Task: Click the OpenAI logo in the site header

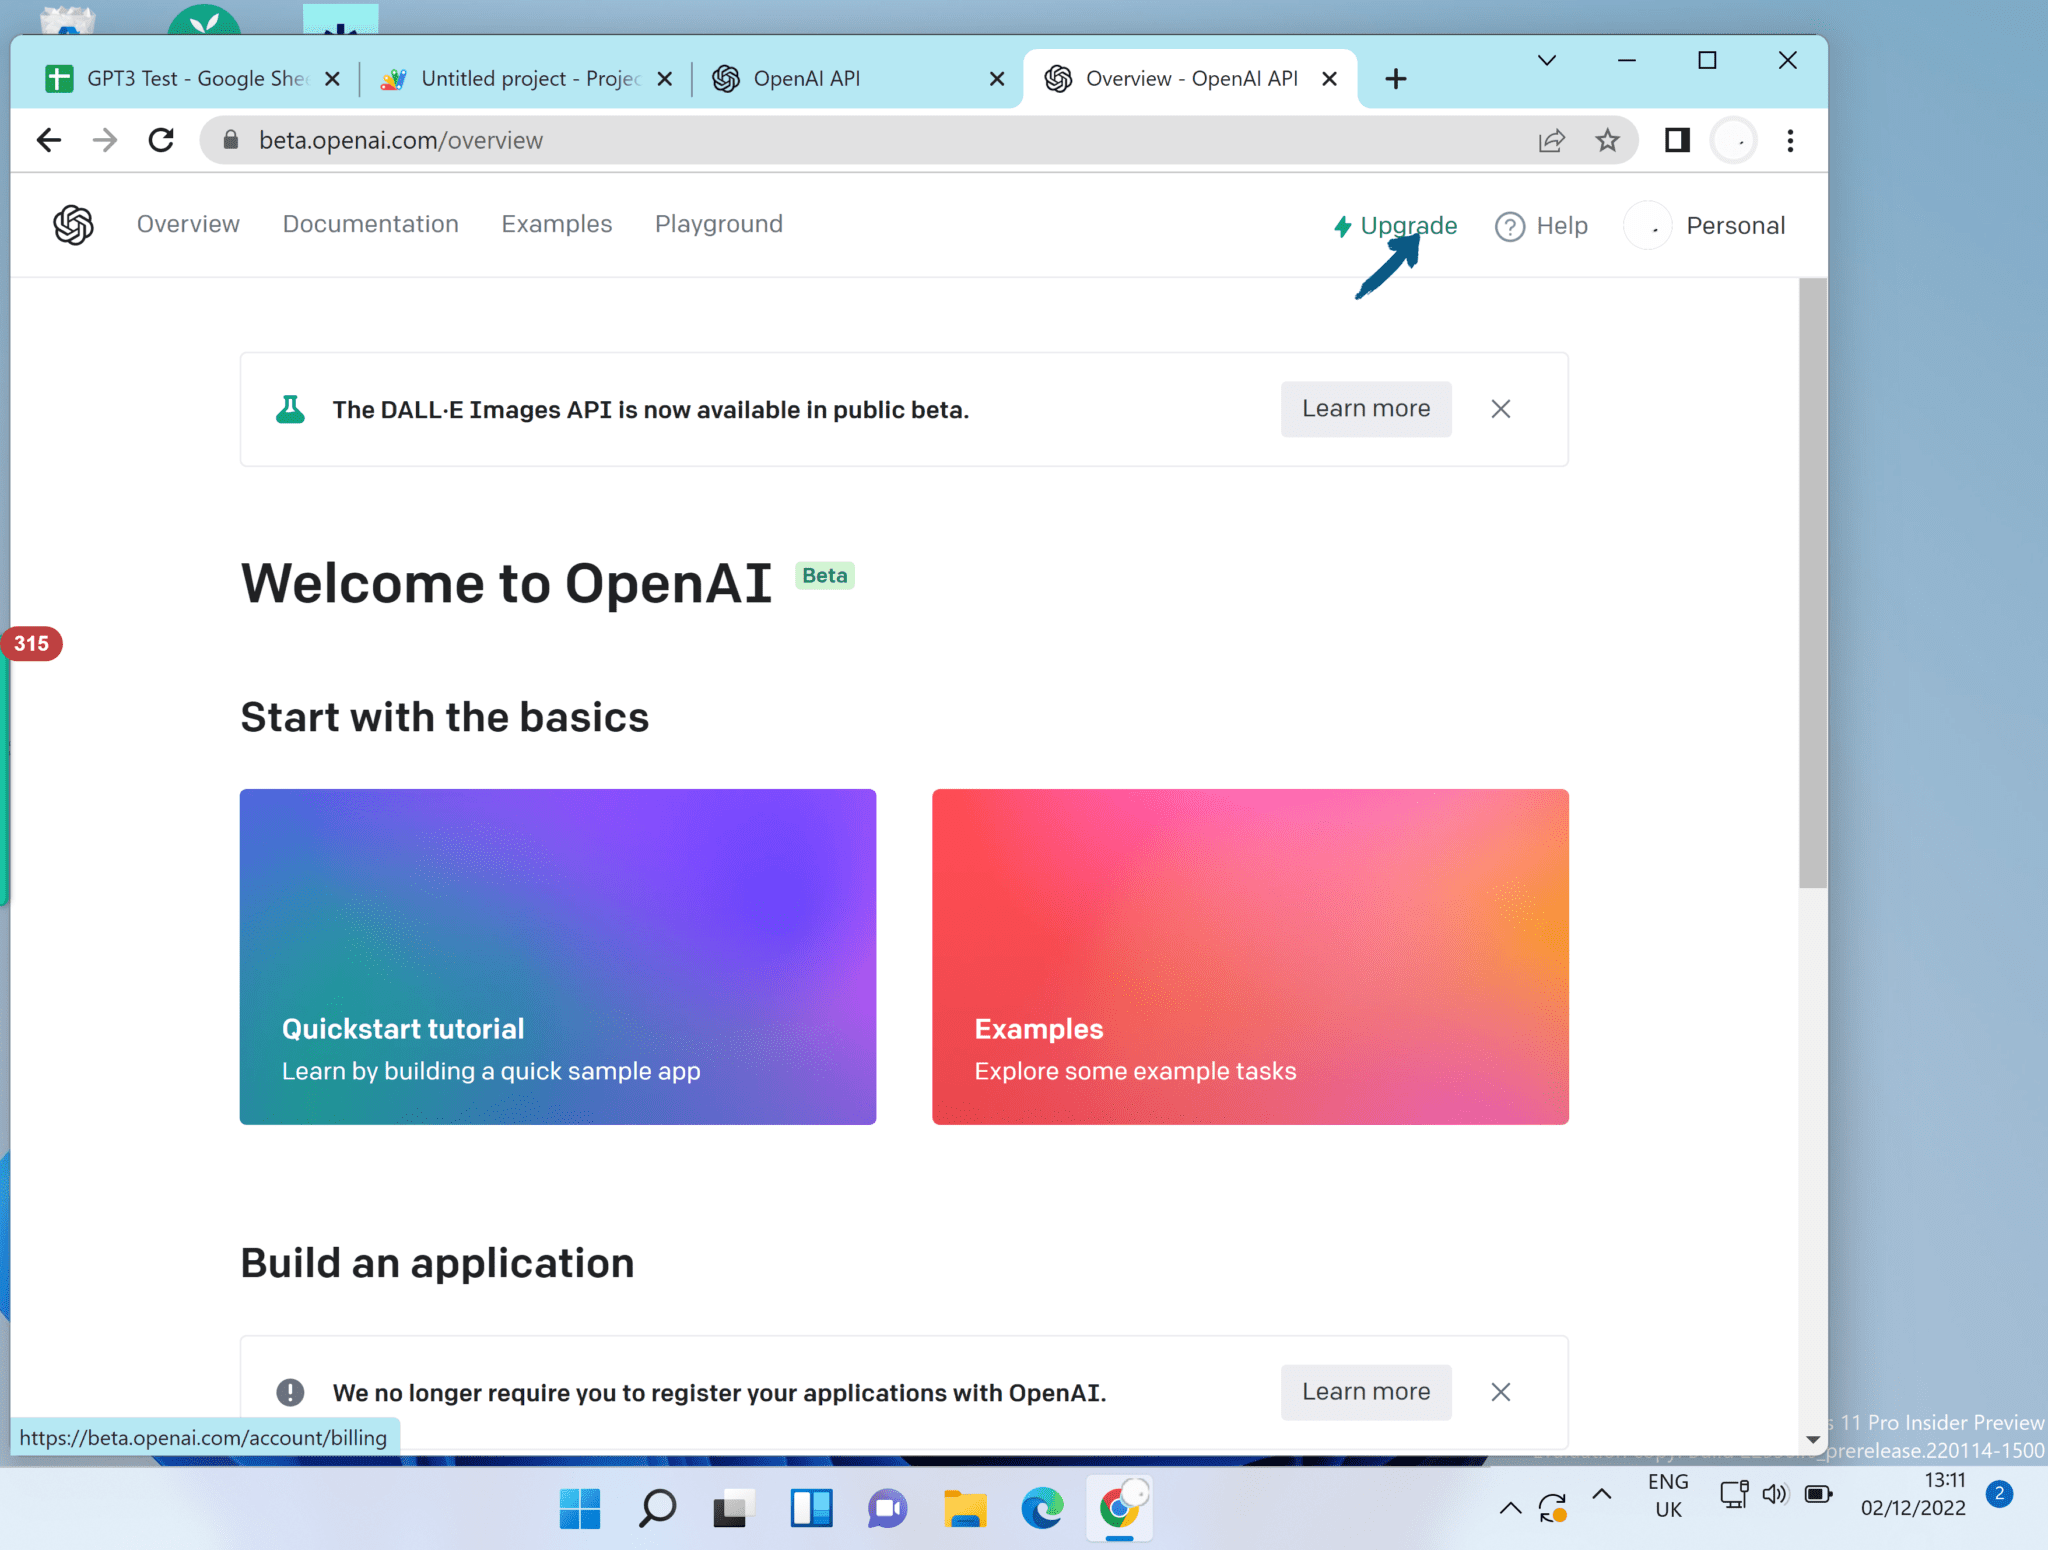Action: pyautogui.click(x=71, y=224)
